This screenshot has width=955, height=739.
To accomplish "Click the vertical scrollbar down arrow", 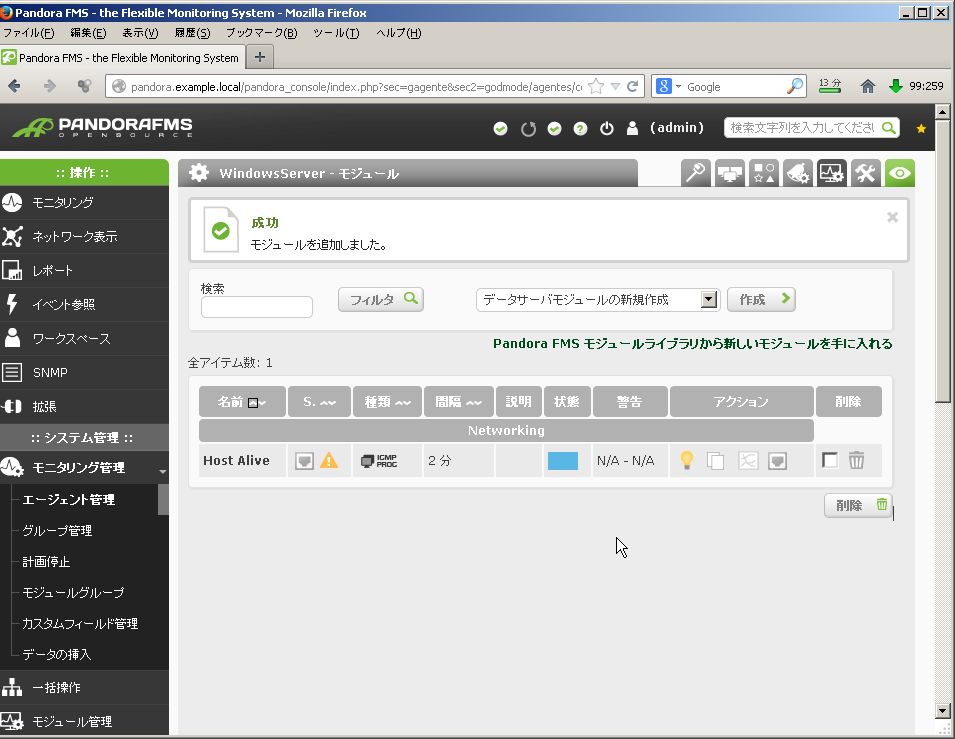I will pyautogui.click(x=942, y=710).
